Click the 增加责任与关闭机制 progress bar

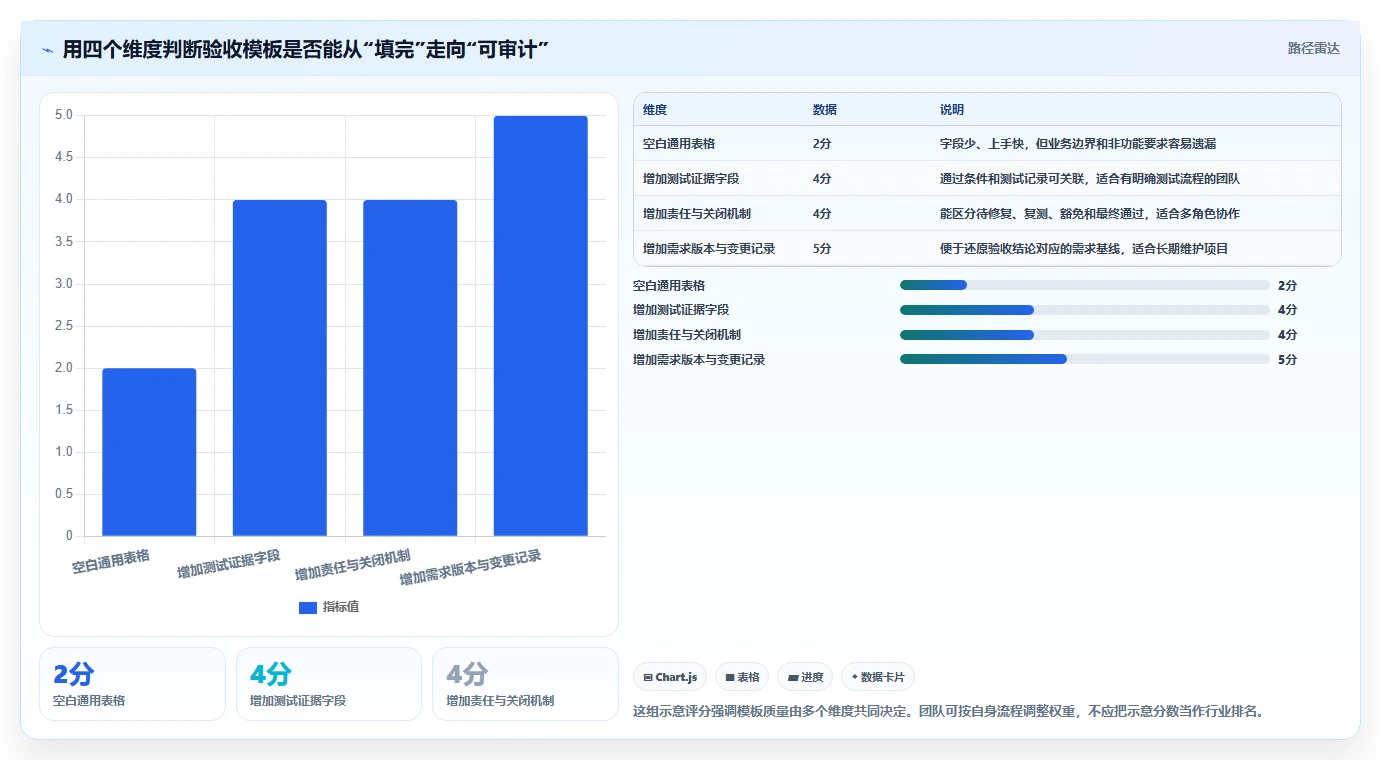1085,335
